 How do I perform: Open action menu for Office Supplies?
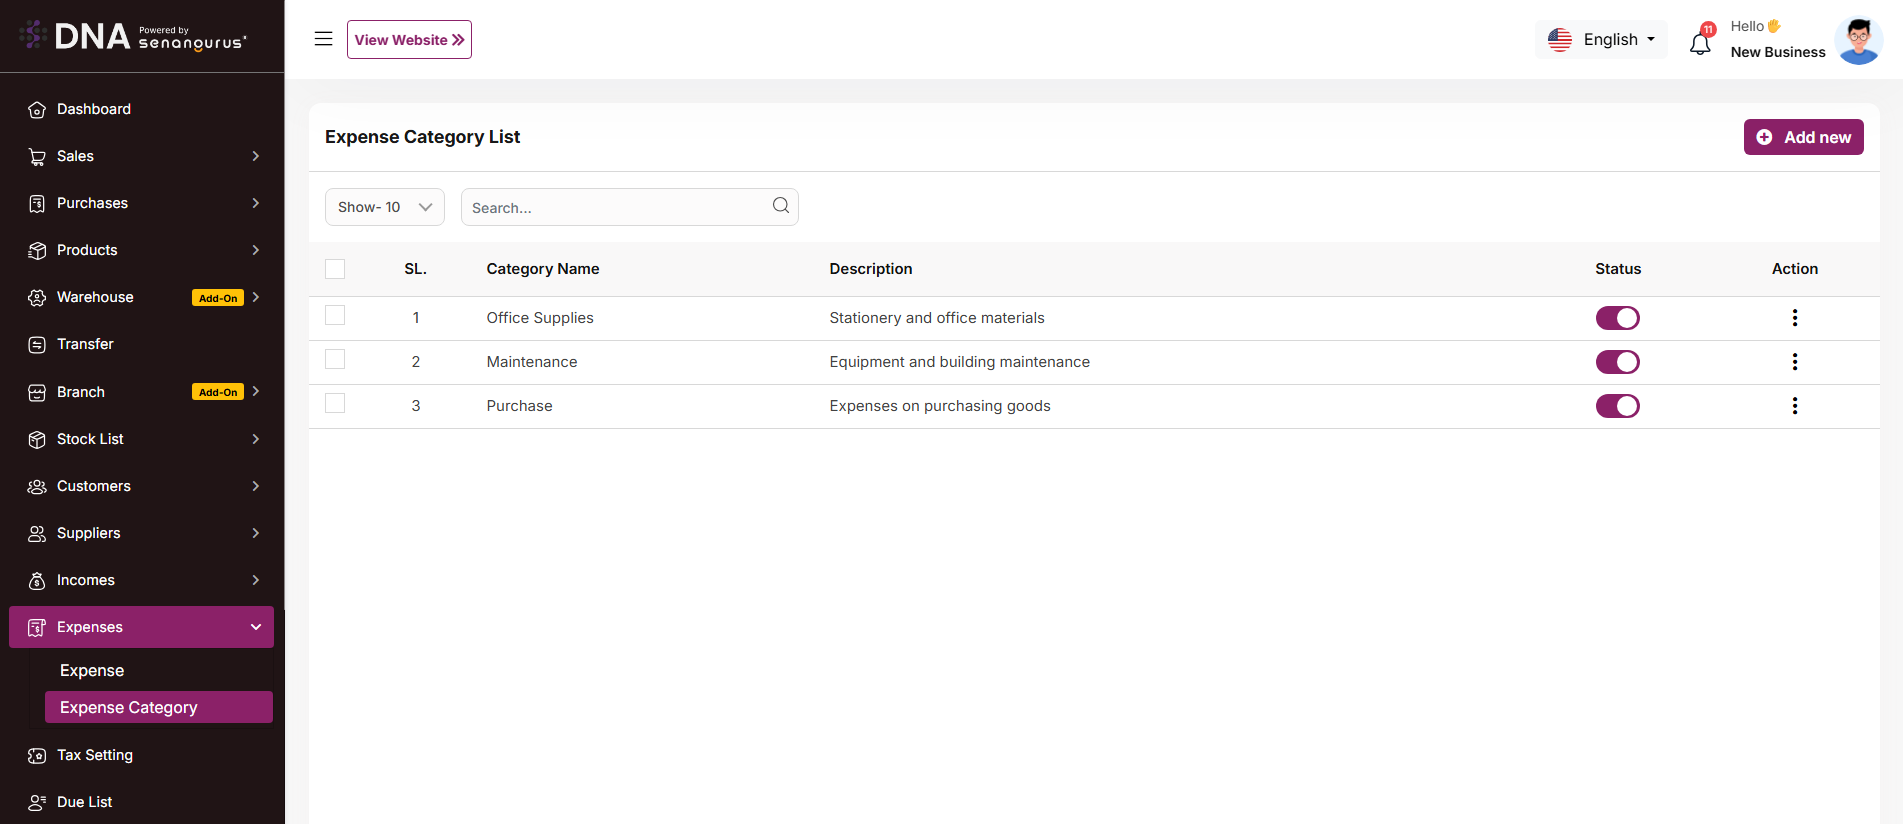coord(1794,318)
